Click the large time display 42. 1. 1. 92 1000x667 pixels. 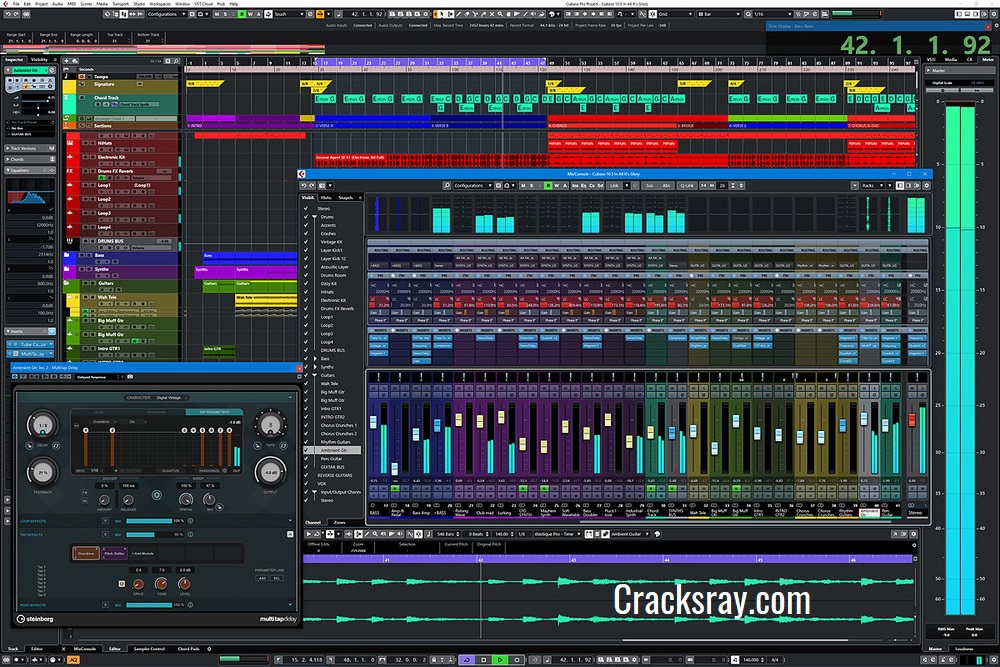pos(915,45)
